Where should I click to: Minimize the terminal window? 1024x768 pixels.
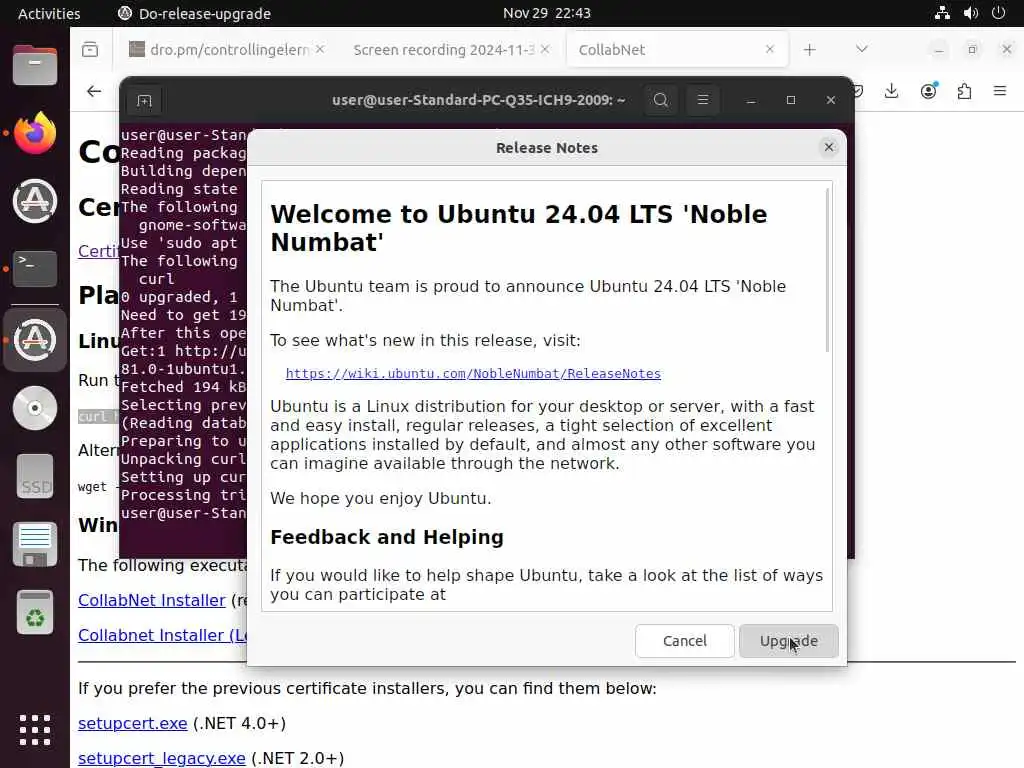(751, 100)
